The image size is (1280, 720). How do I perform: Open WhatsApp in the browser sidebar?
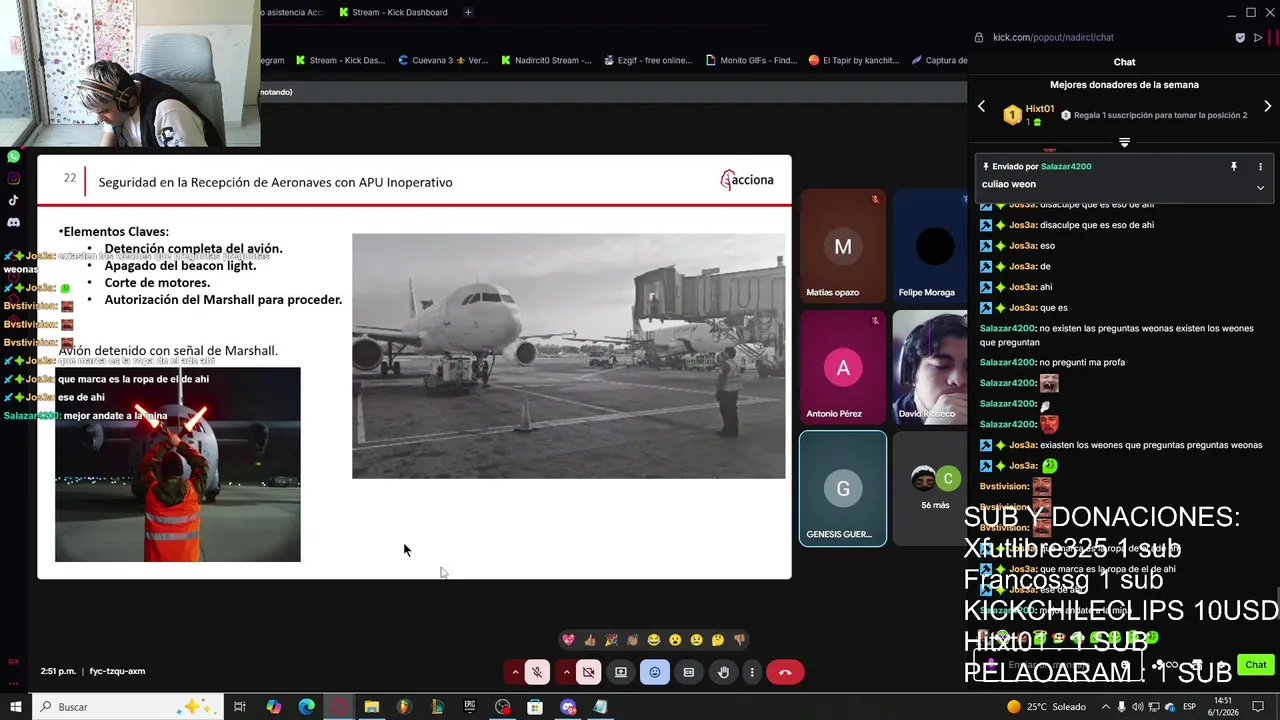point(13,156)
